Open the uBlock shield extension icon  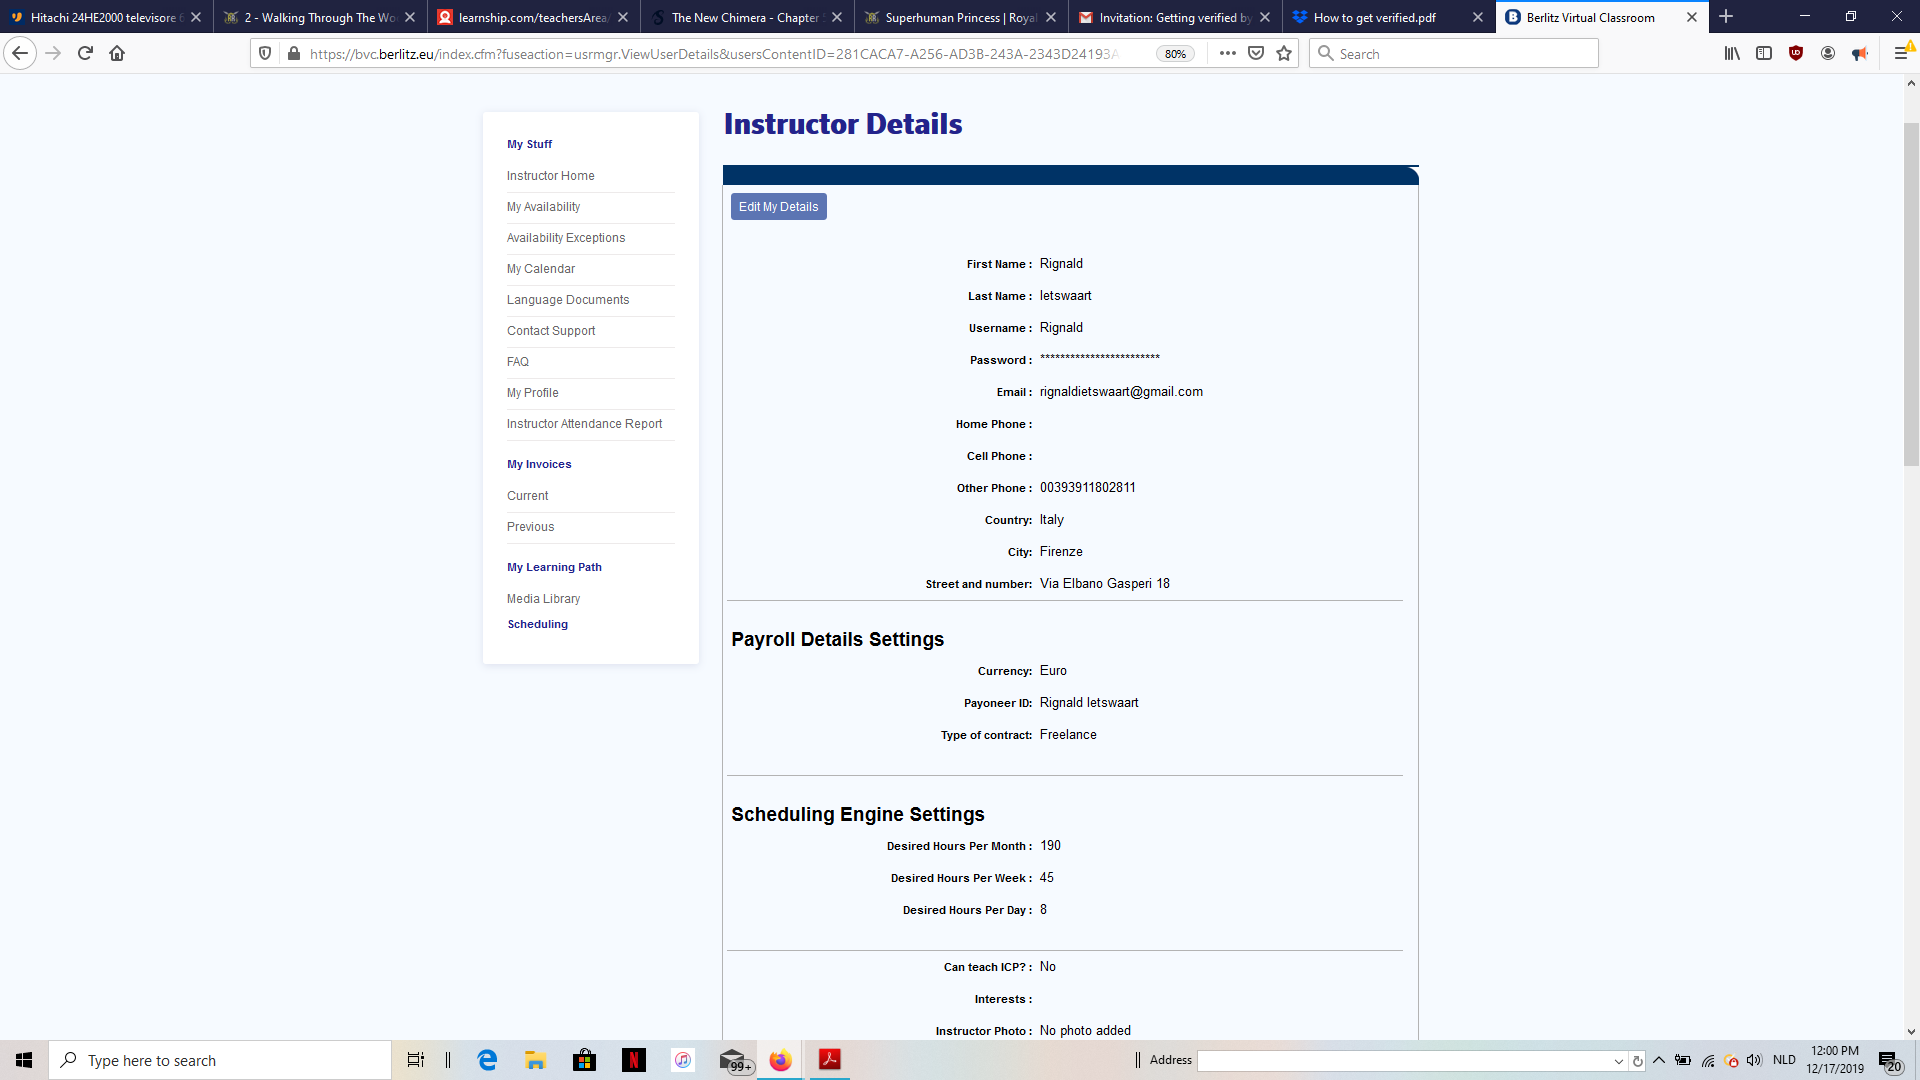coord(1796,54)
